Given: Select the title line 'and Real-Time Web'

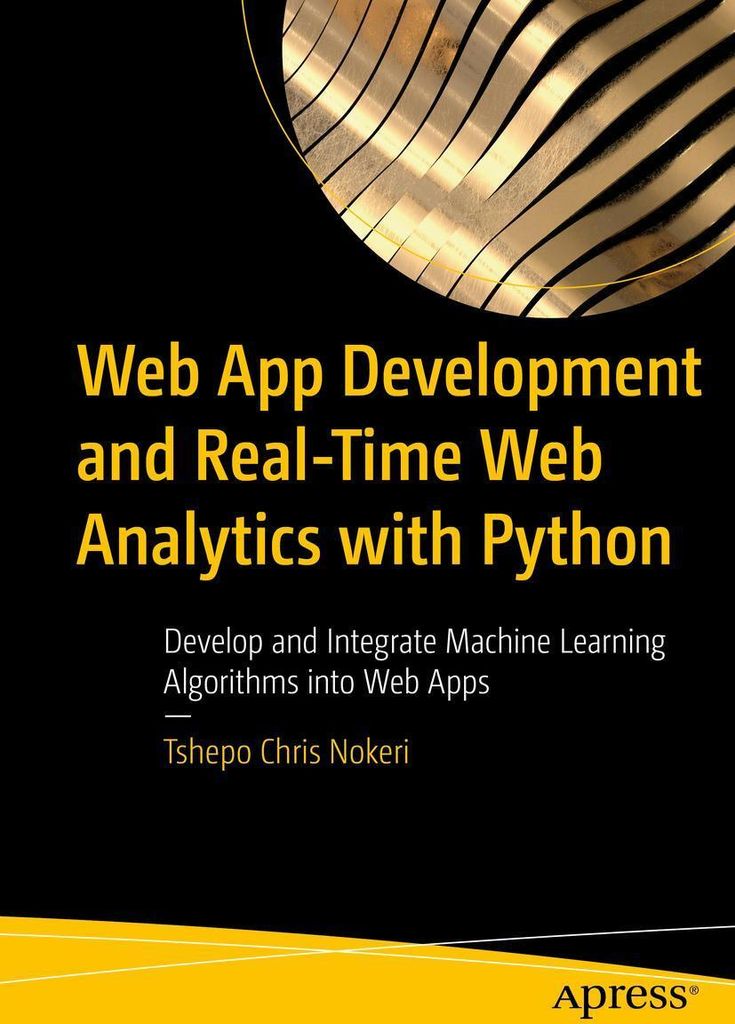Looking at the screenshot, I should tap(341, 461).
